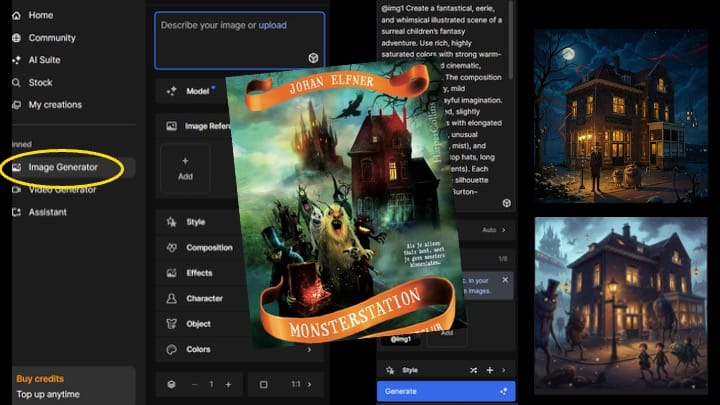Open the Effects settings row
The width and height of the screenshot is (720, 405).
198,273
